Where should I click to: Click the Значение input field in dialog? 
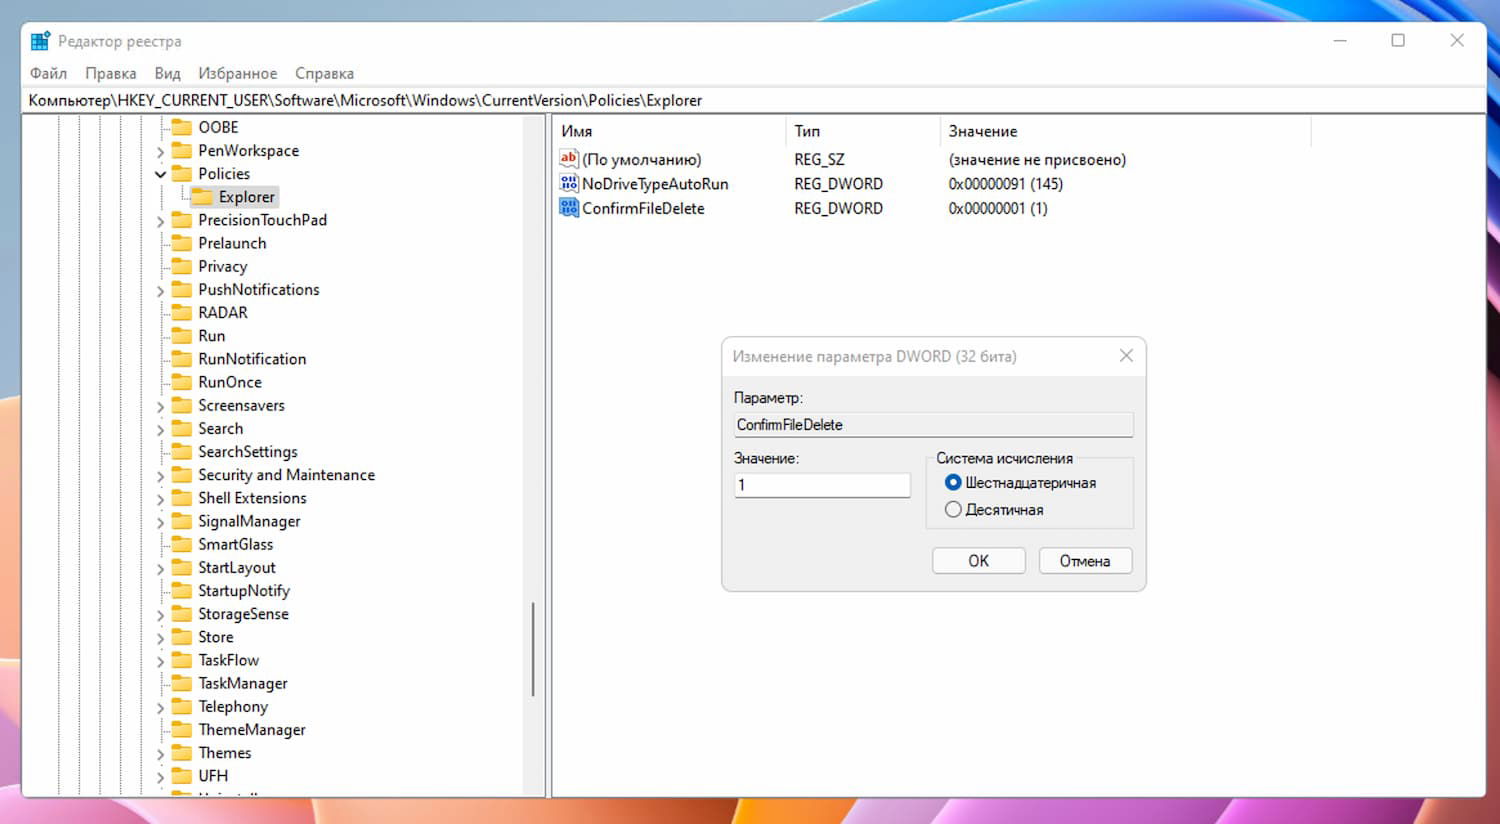(822, 485)
